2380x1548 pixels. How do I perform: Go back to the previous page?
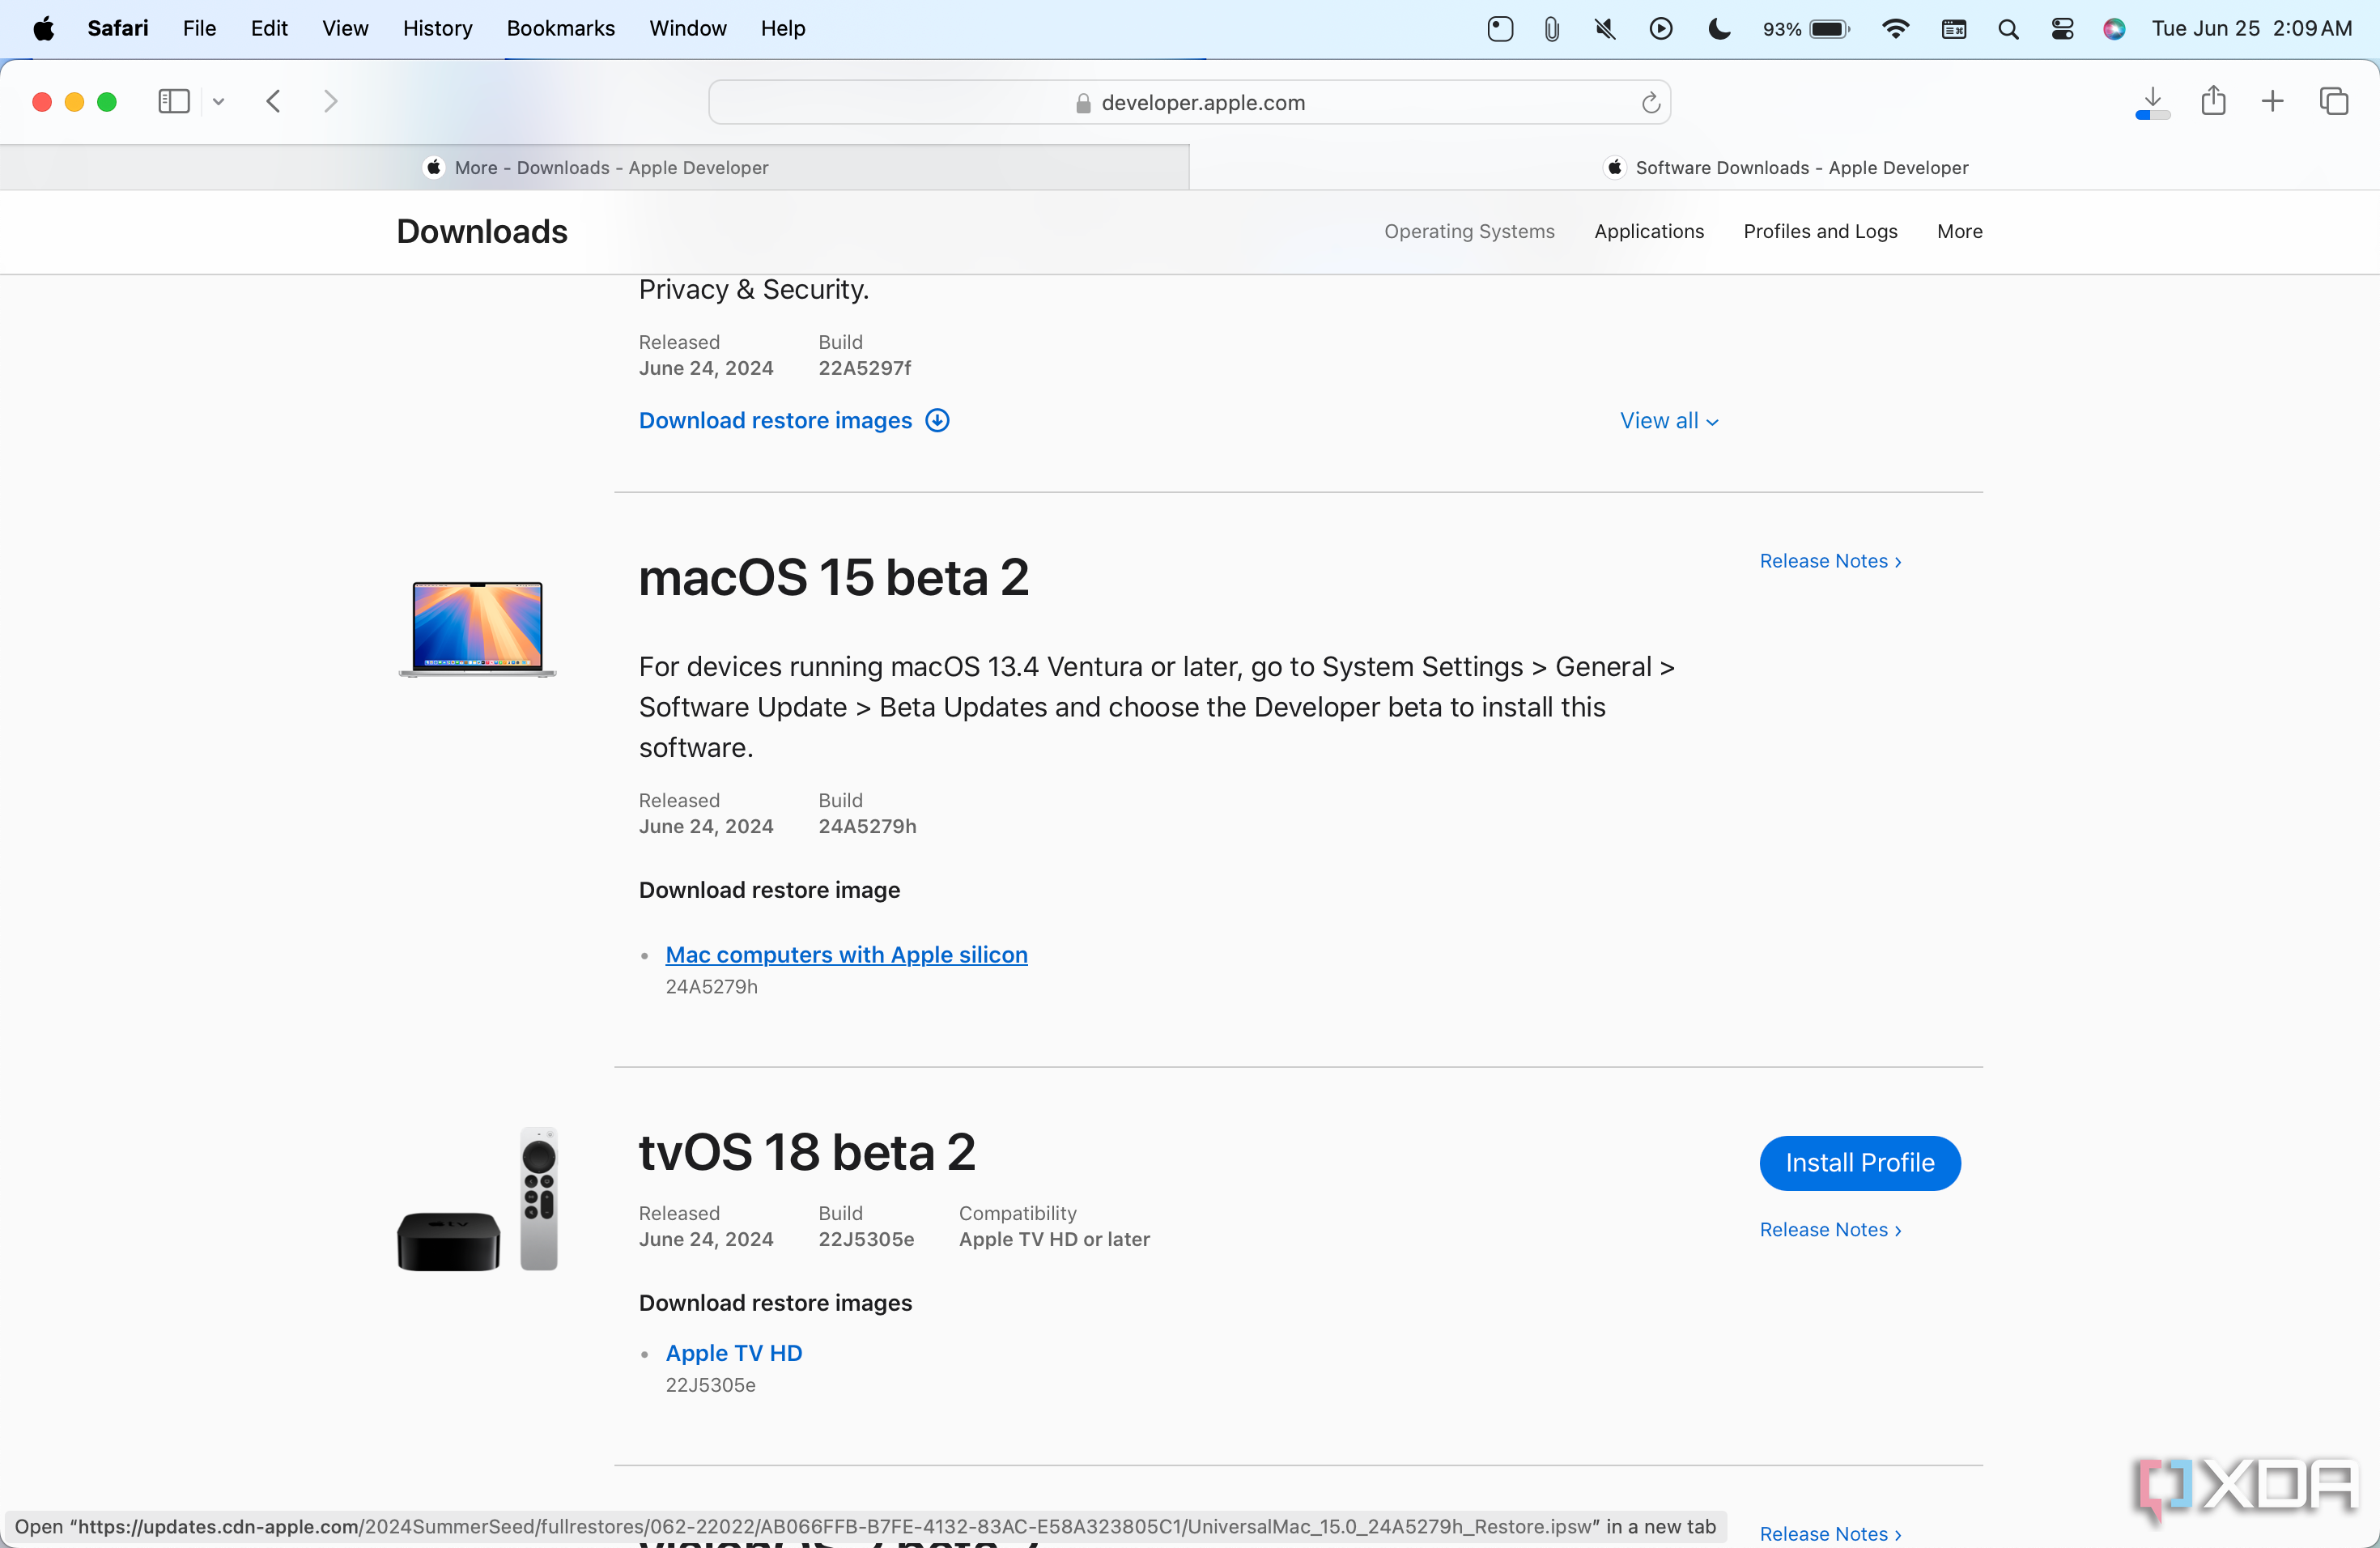pos(273,101)
